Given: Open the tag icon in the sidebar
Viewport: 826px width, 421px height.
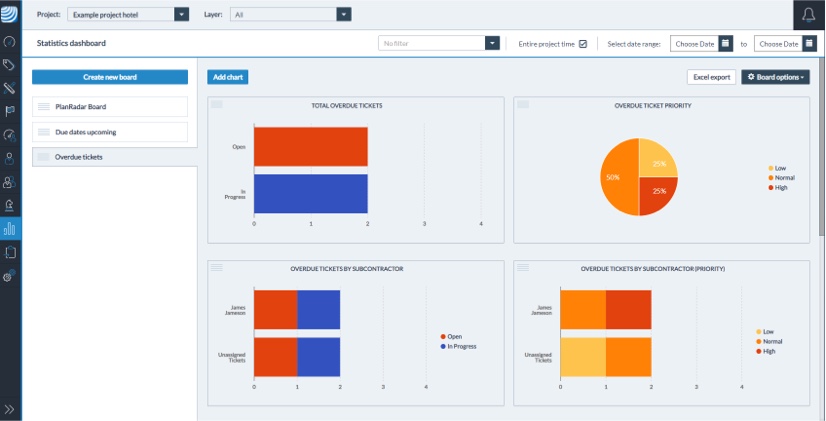Looking at the screenshot, I should 10,65.
